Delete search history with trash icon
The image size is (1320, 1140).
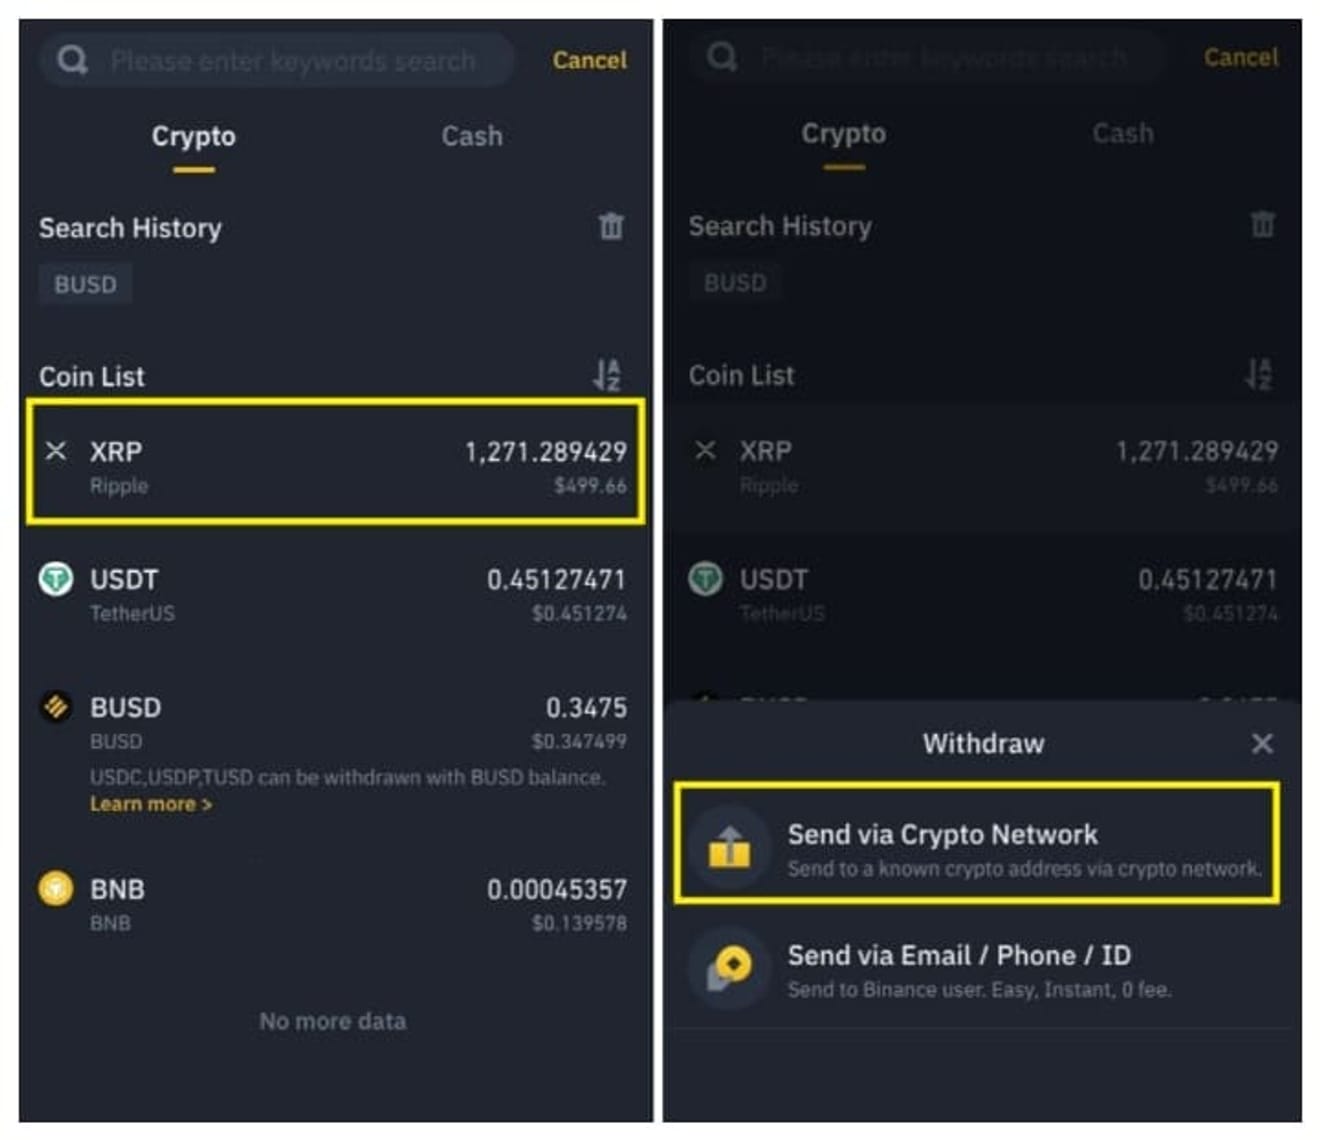(611, 226)
